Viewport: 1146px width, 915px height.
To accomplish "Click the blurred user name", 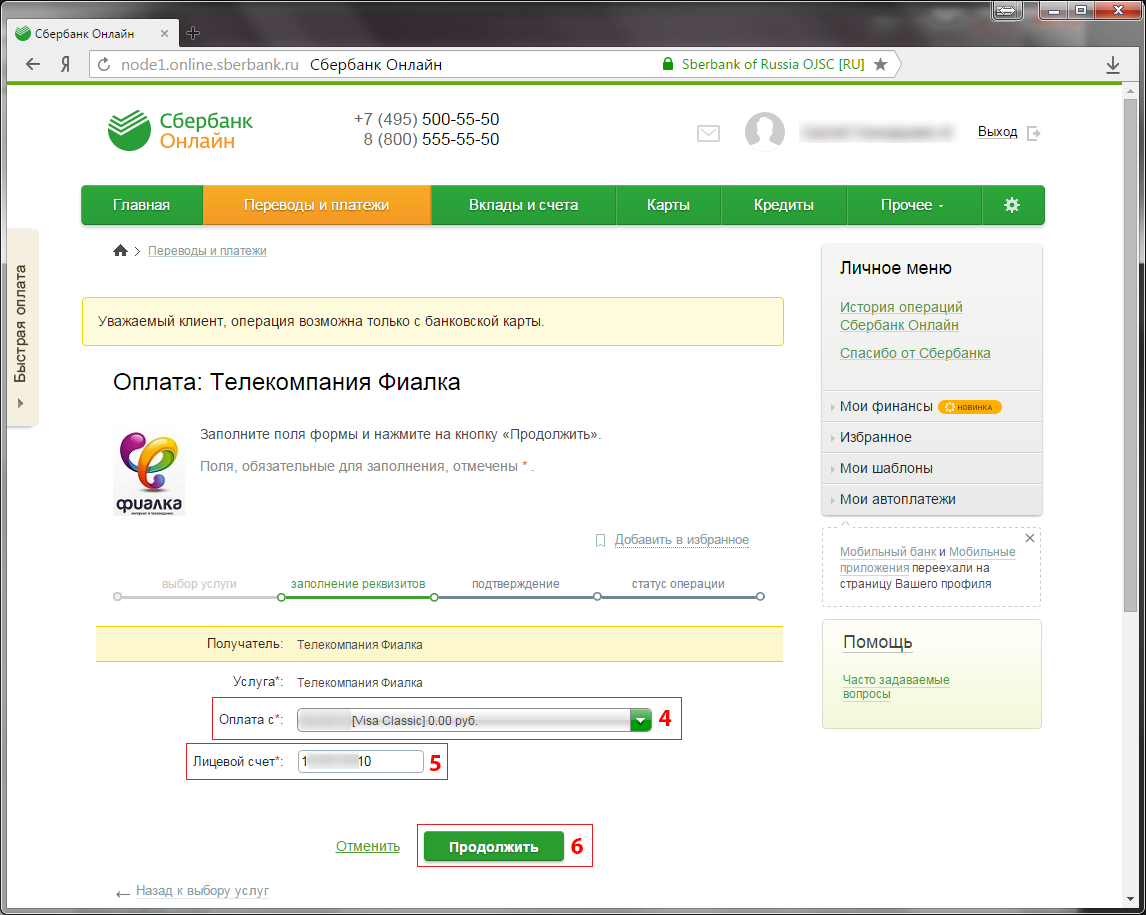I will point(877,132).
